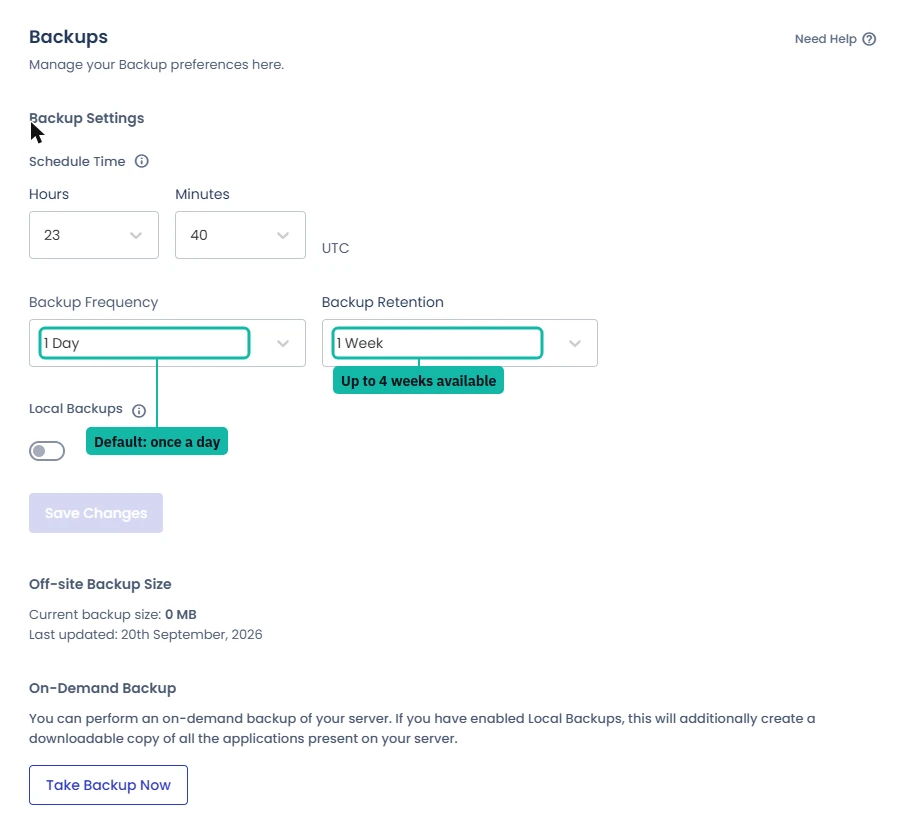Click the Current backup size 0 MB text
The width and height of the screenshot is (918, 830).
113,615
